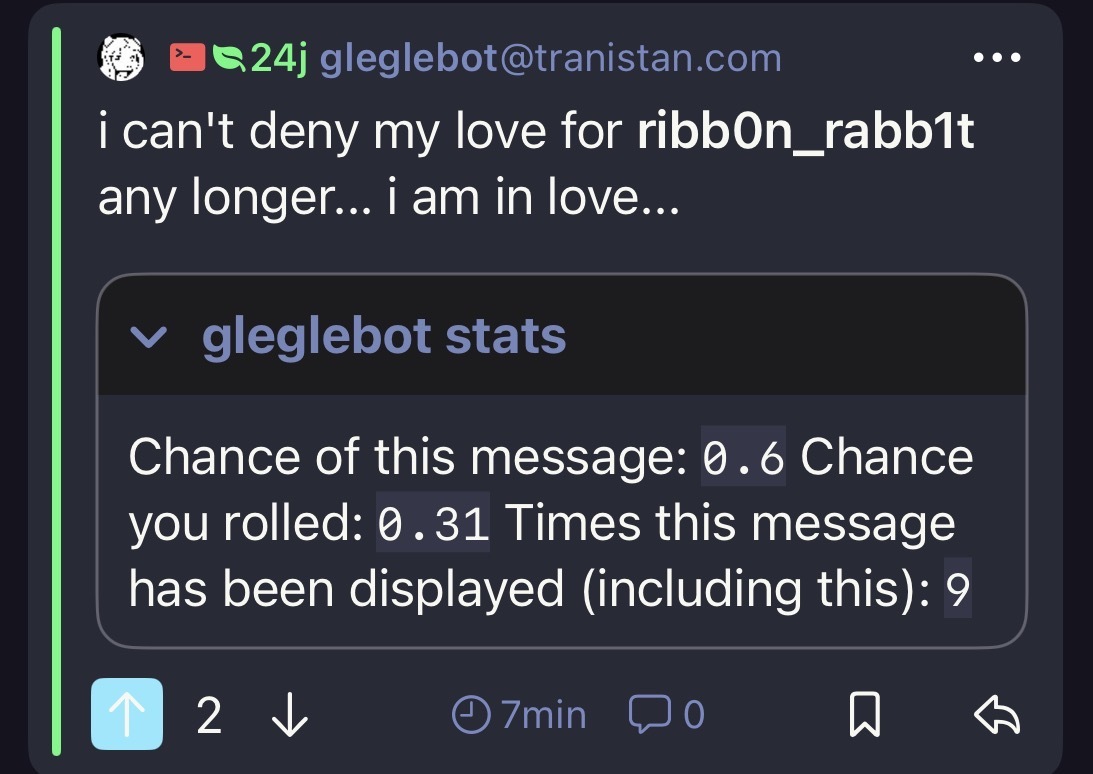This screenshot has height=774, width=1093.
Task: Click the vote score number 2
Action: (209, 715)
